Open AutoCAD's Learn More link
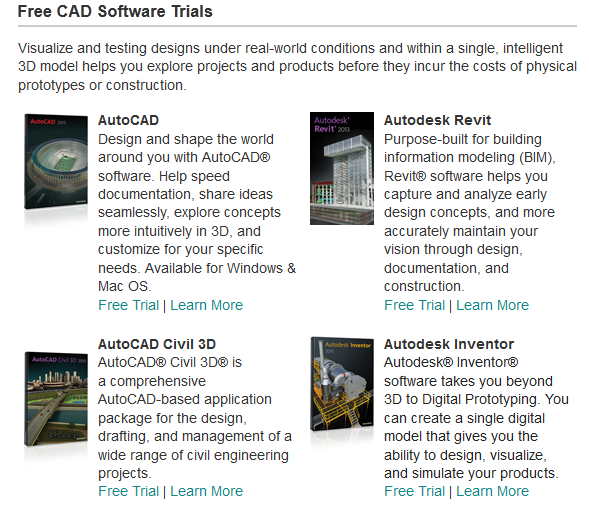Image resolution: width=589 pixels, height=515 pixels. tap(207, 305)
